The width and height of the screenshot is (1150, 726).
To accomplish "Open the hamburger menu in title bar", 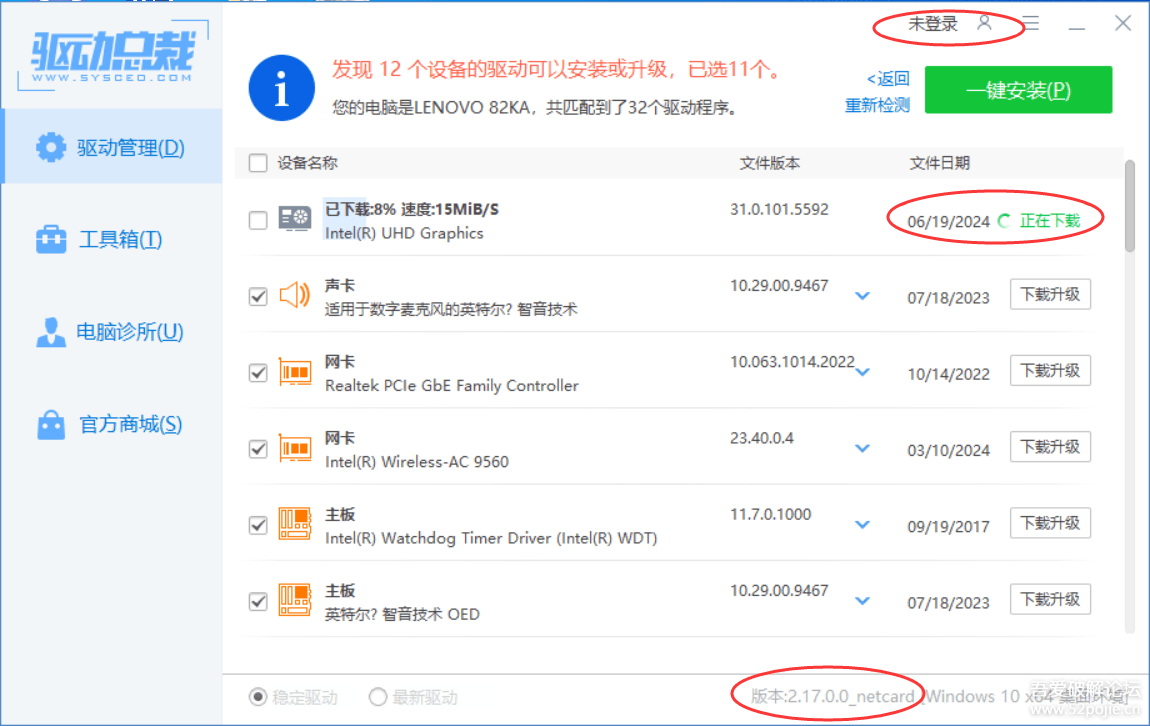I will click(1030, 23).
